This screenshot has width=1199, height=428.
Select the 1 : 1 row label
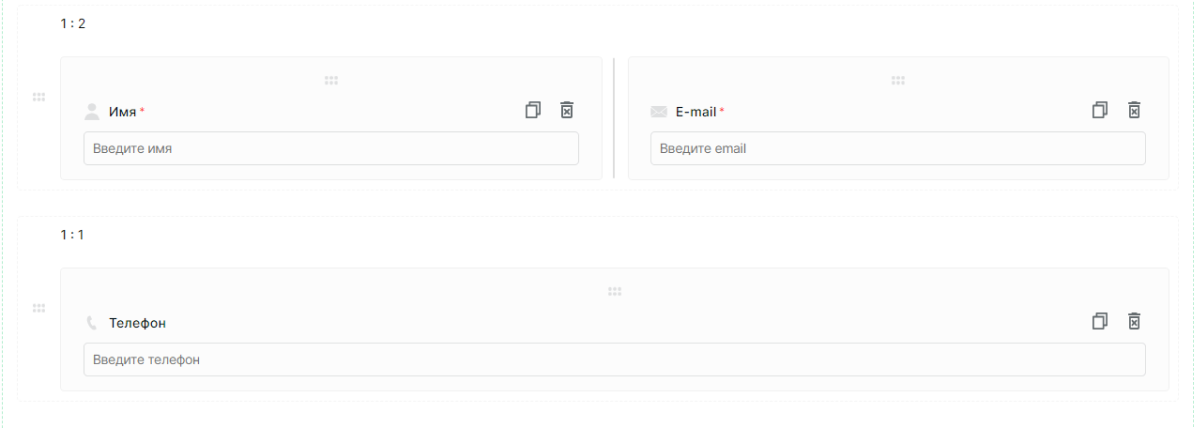(x=73, y=235)
